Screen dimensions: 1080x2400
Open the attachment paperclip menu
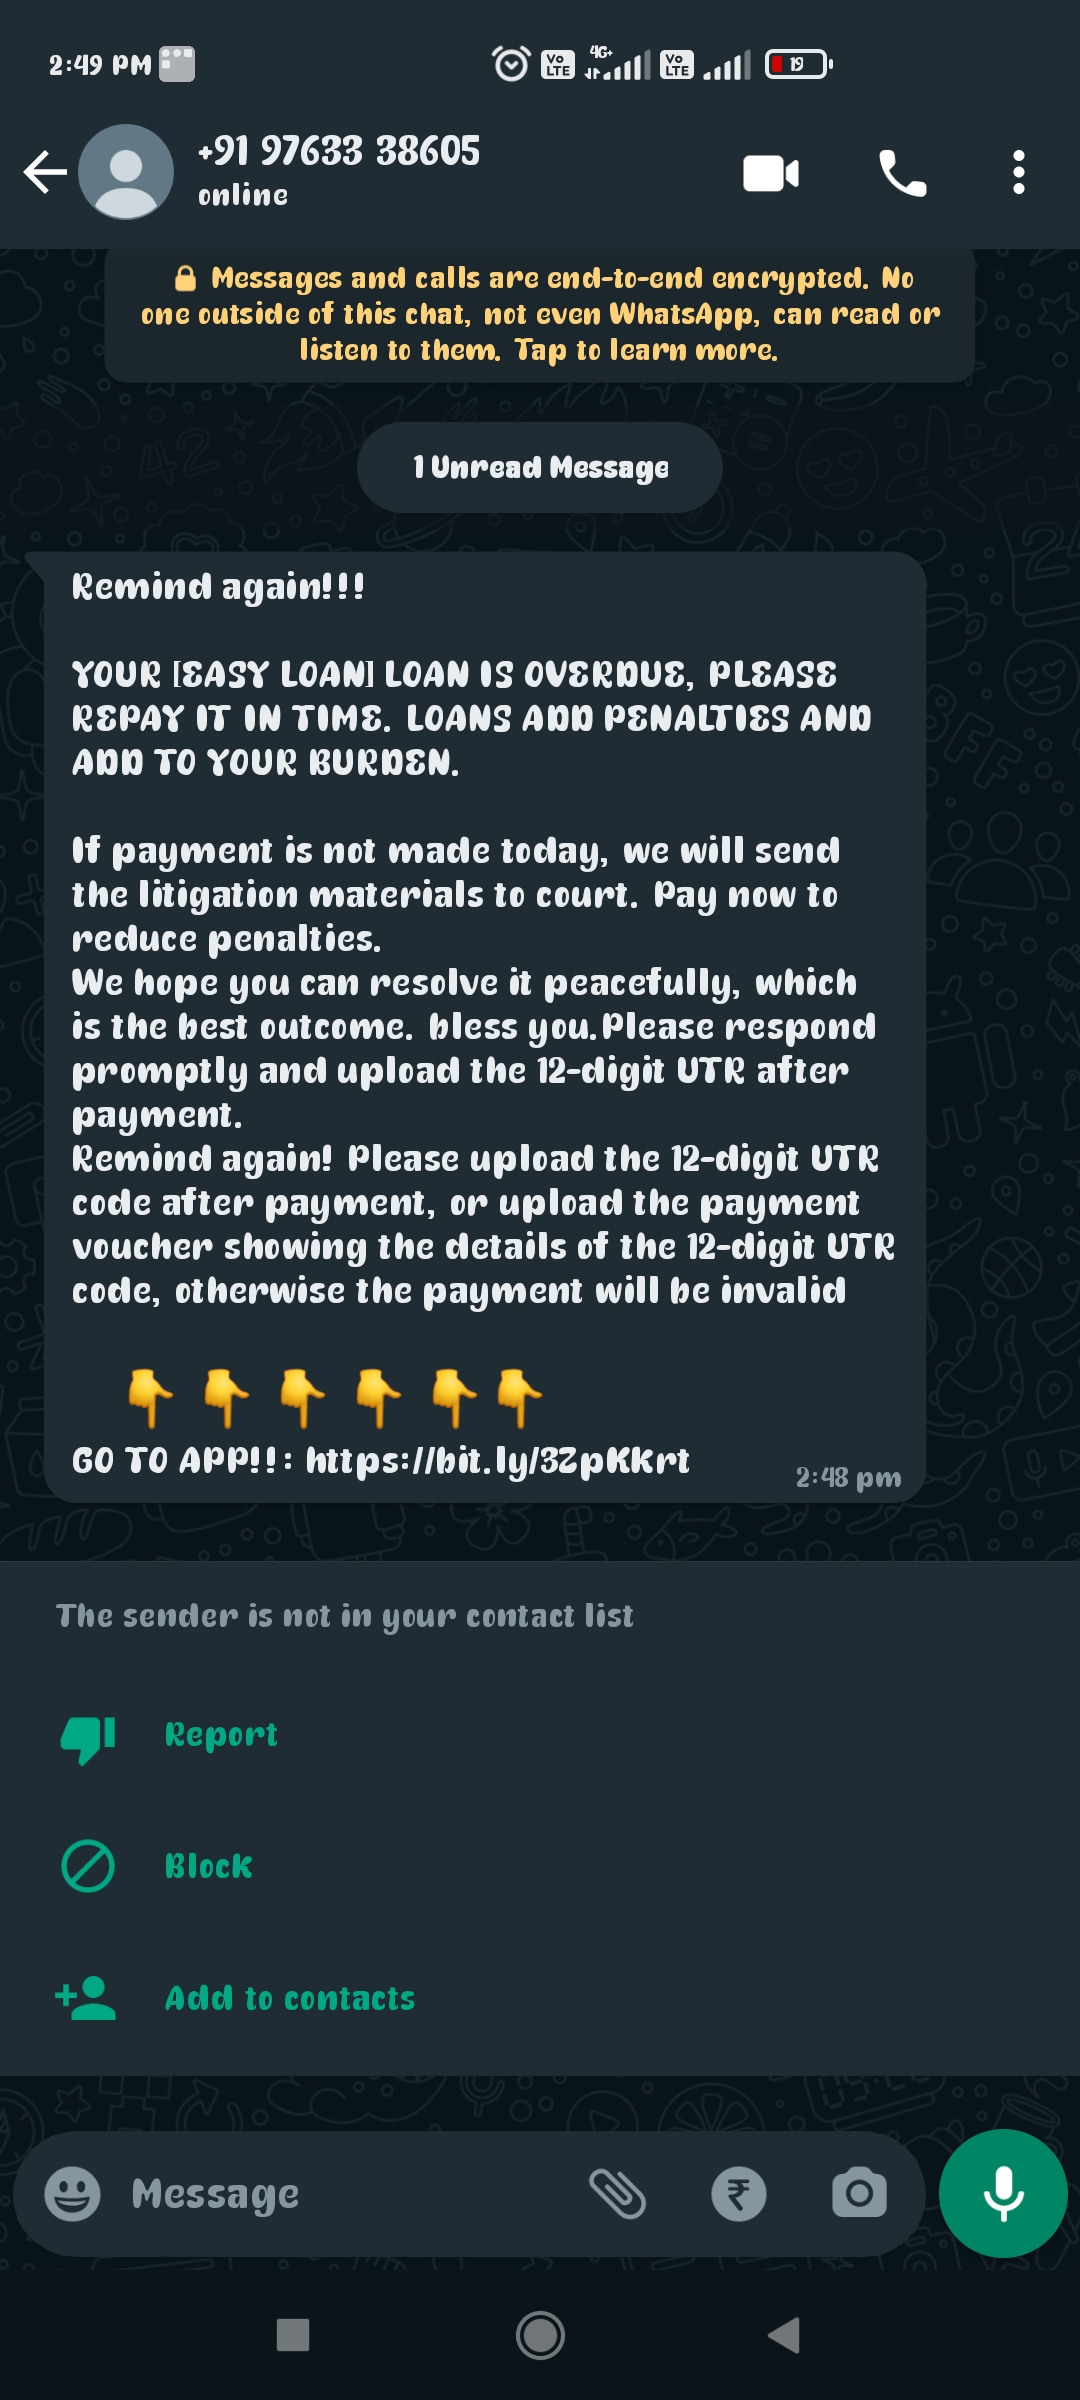[617, 2194]
